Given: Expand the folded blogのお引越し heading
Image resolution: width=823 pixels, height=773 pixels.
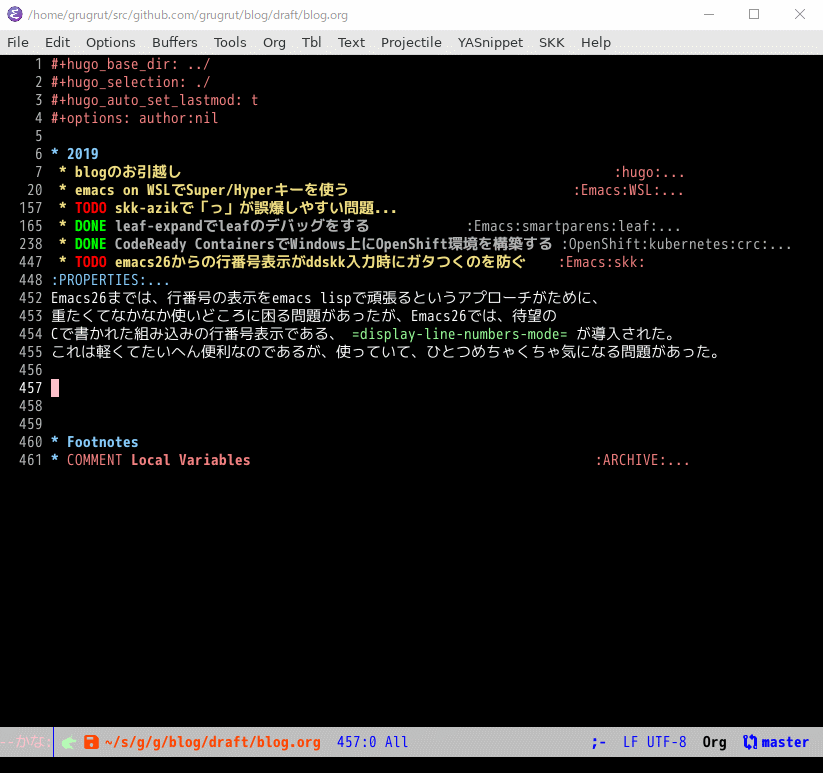Looking at the screenshot, I should (128, 172).
